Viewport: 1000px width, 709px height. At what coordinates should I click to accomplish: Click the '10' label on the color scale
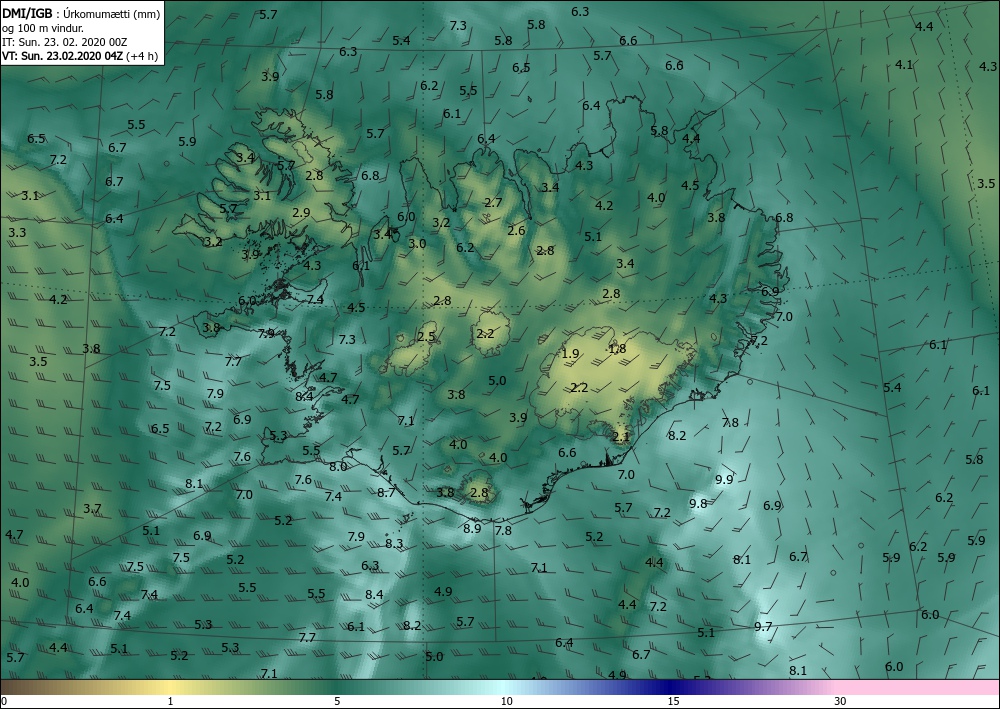(x=506, y=701)
